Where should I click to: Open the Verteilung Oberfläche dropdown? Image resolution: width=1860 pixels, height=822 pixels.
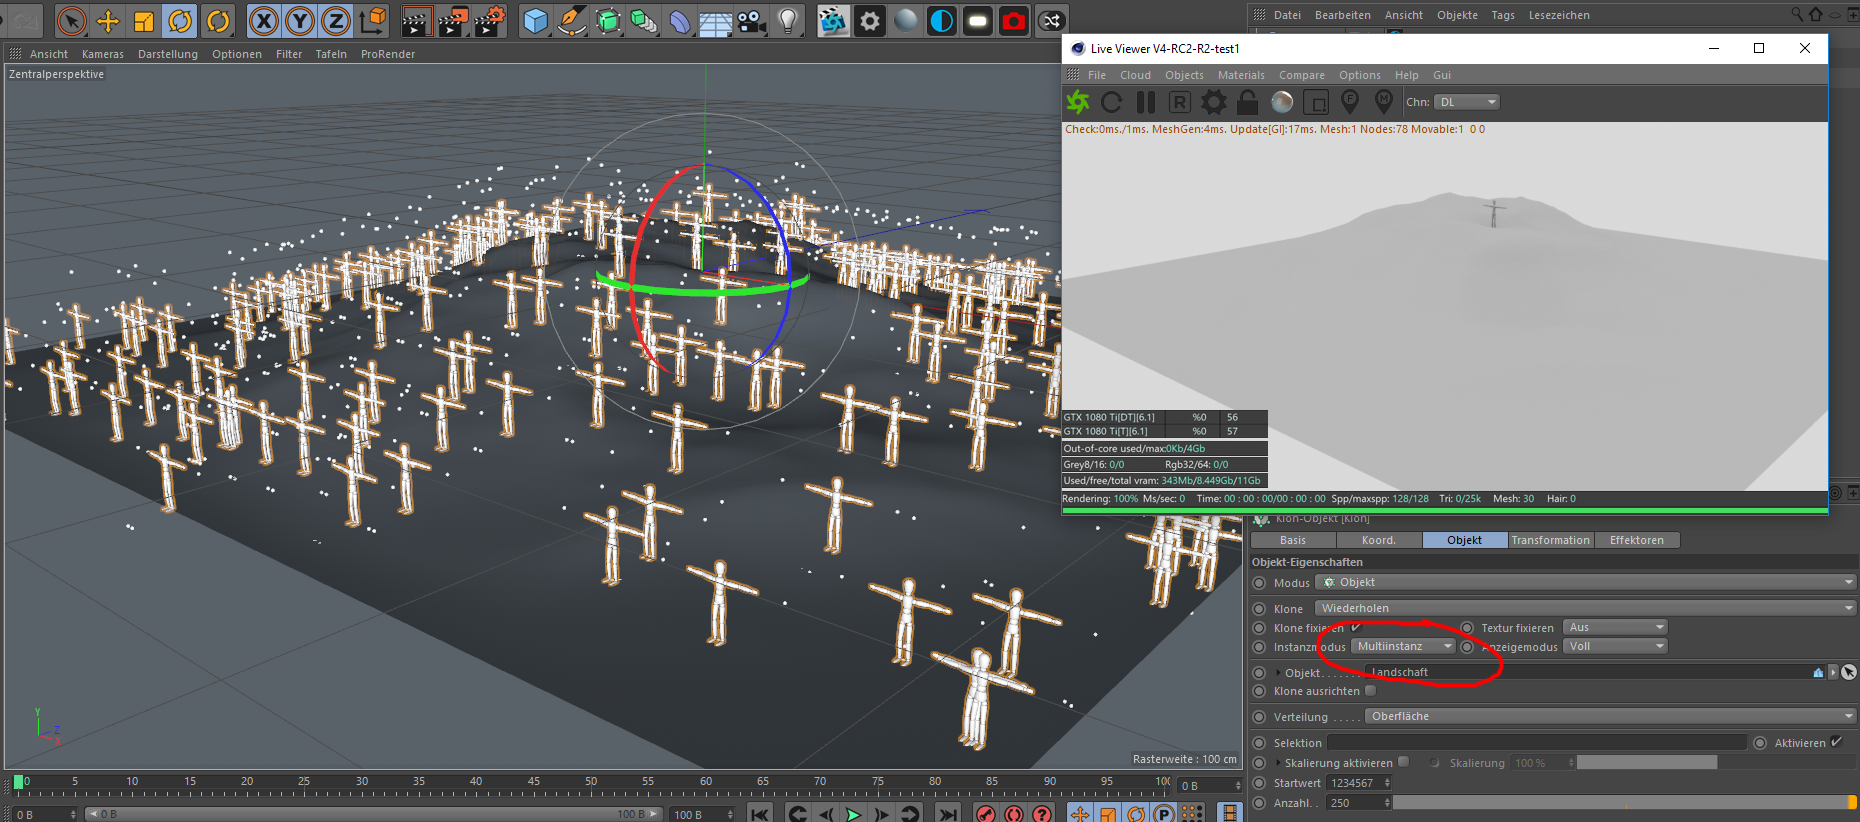point(1610,716)
